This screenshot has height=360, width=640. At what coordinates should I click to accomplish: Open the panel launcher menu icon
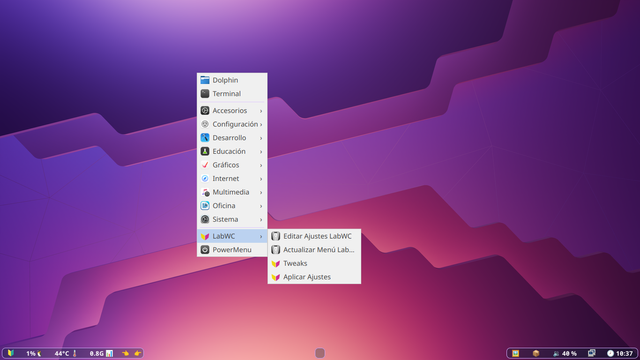tap(11, 353)
